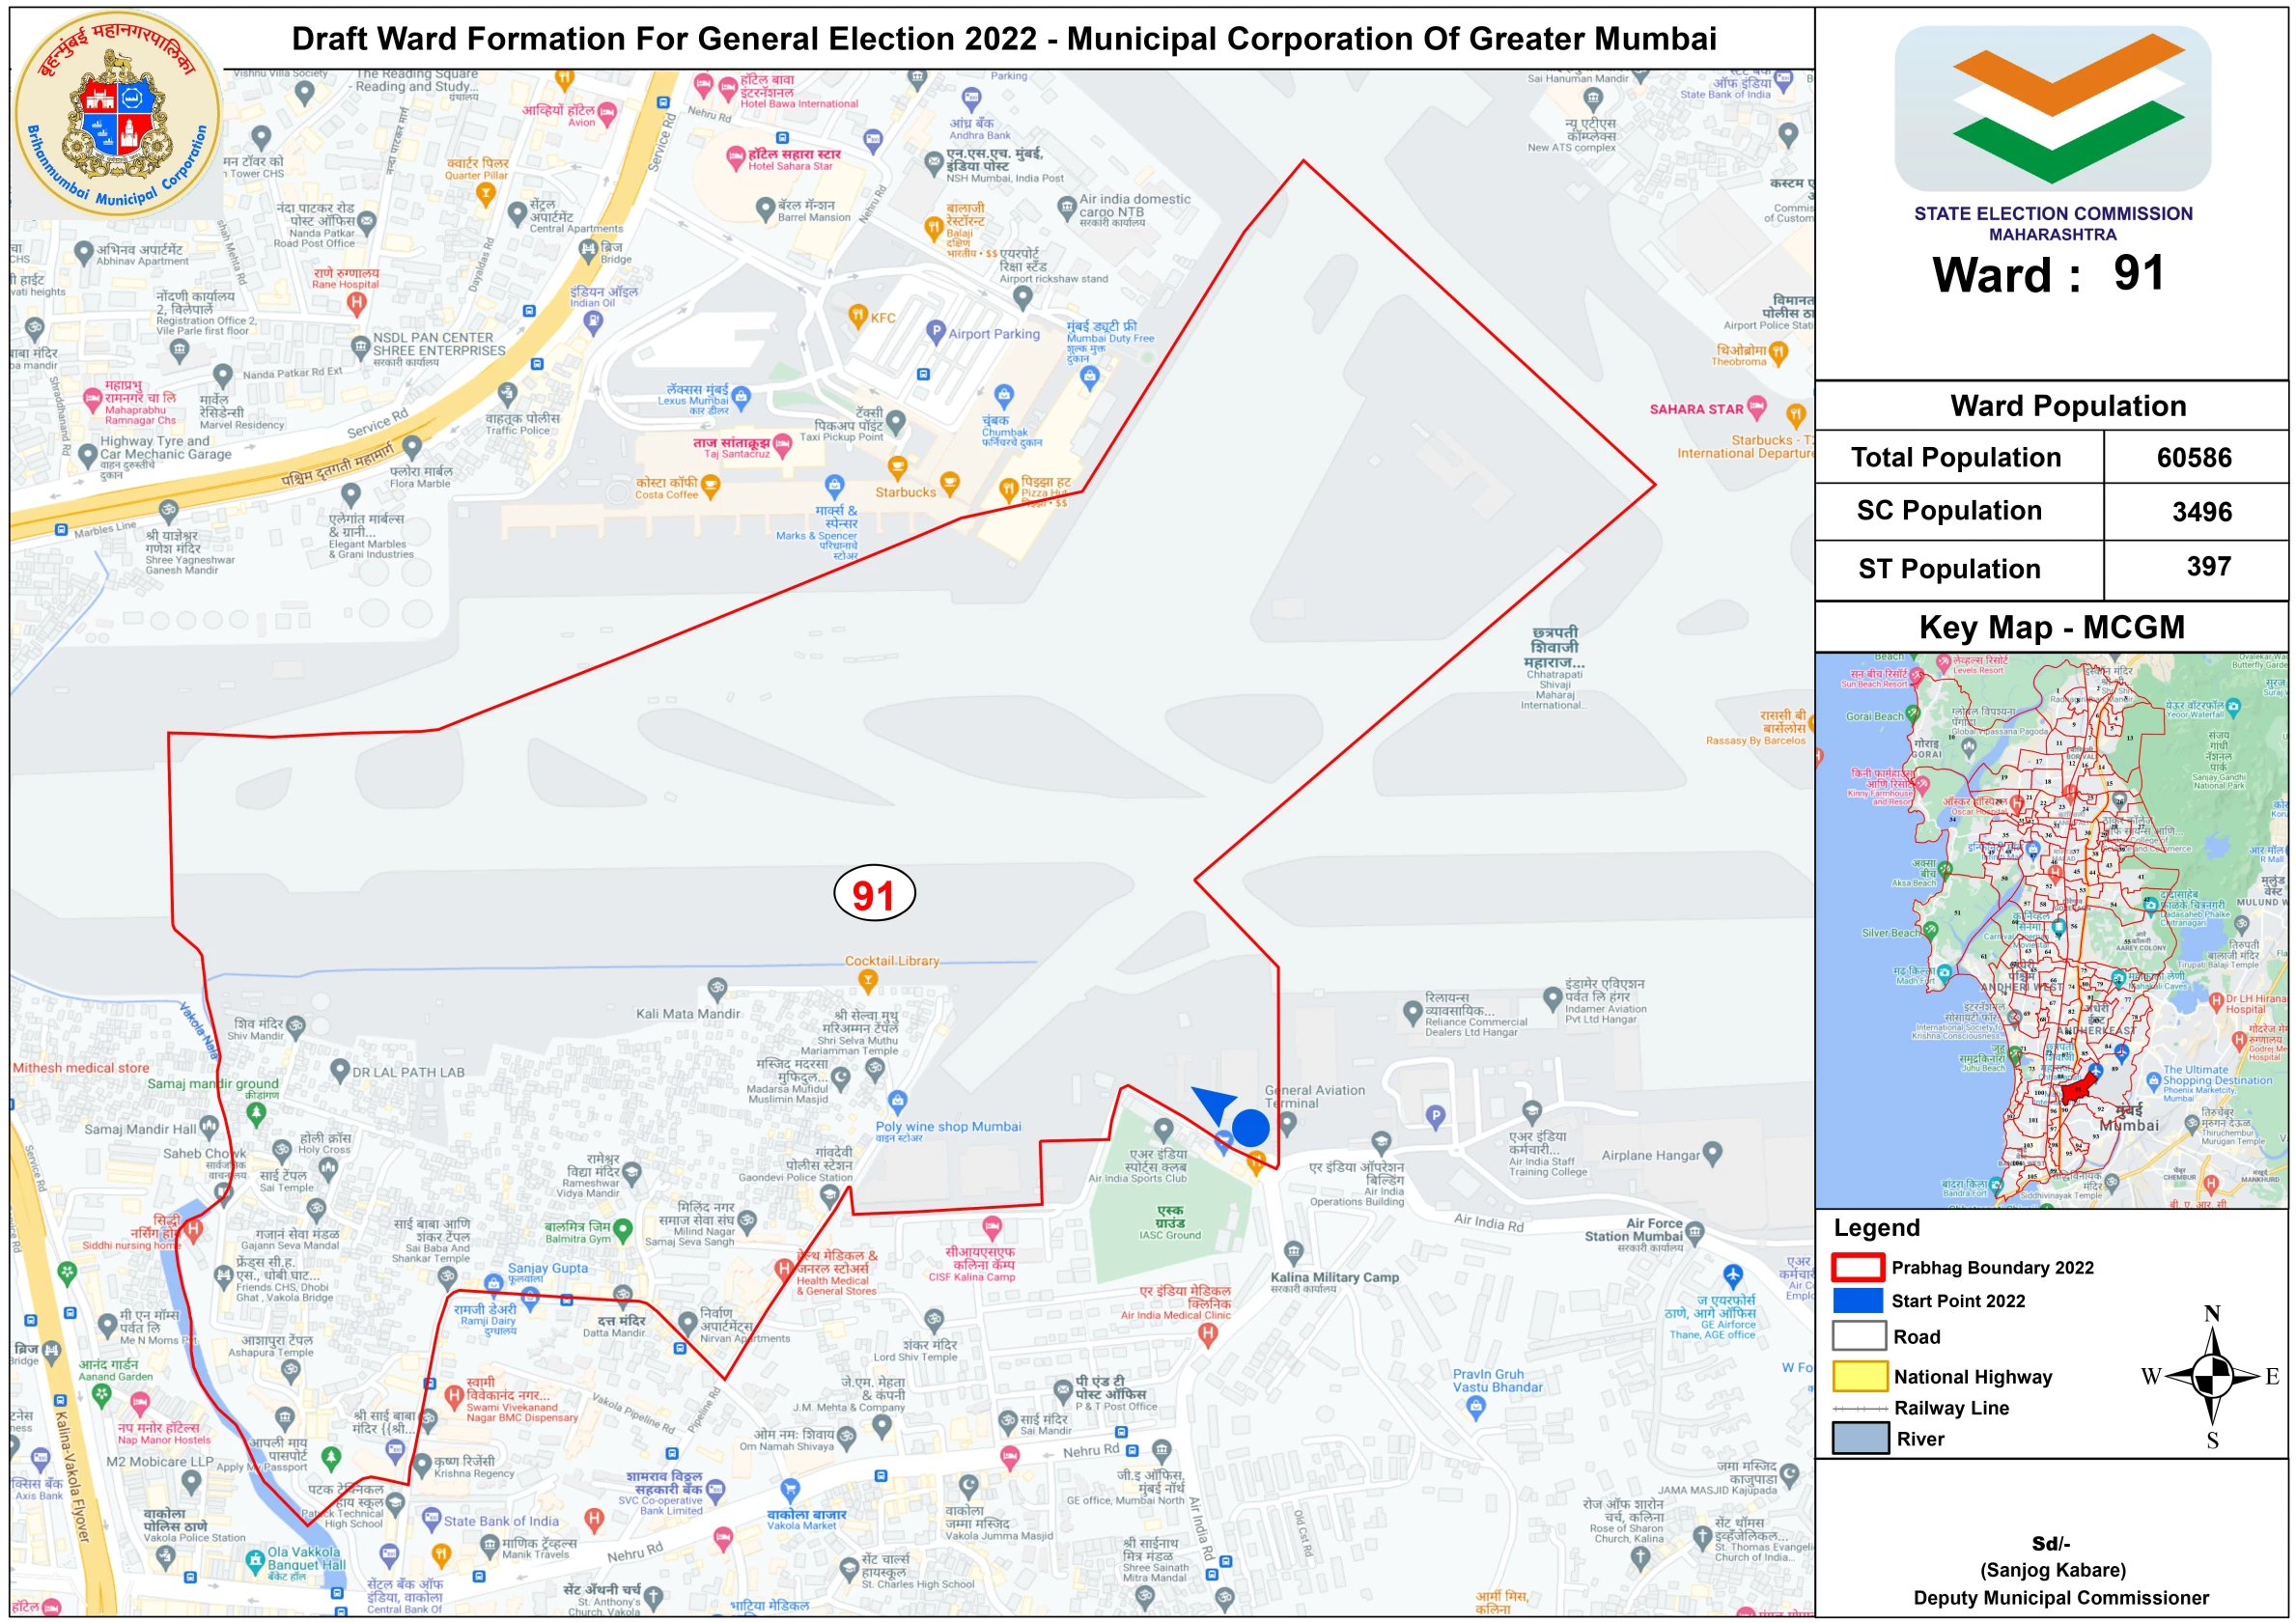The image size is (2296, 1623).
Task: Click the Airport Parking P icon
Action: point(935,331)
